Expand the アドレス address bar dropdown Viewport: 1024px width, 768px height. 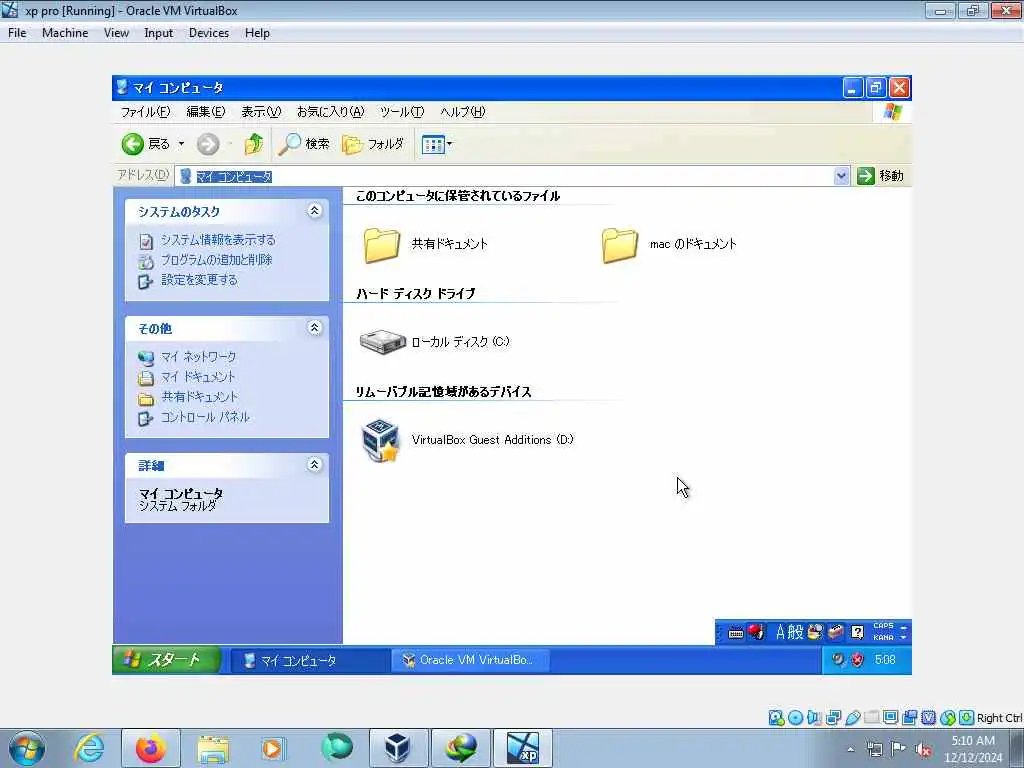point(841,176)
